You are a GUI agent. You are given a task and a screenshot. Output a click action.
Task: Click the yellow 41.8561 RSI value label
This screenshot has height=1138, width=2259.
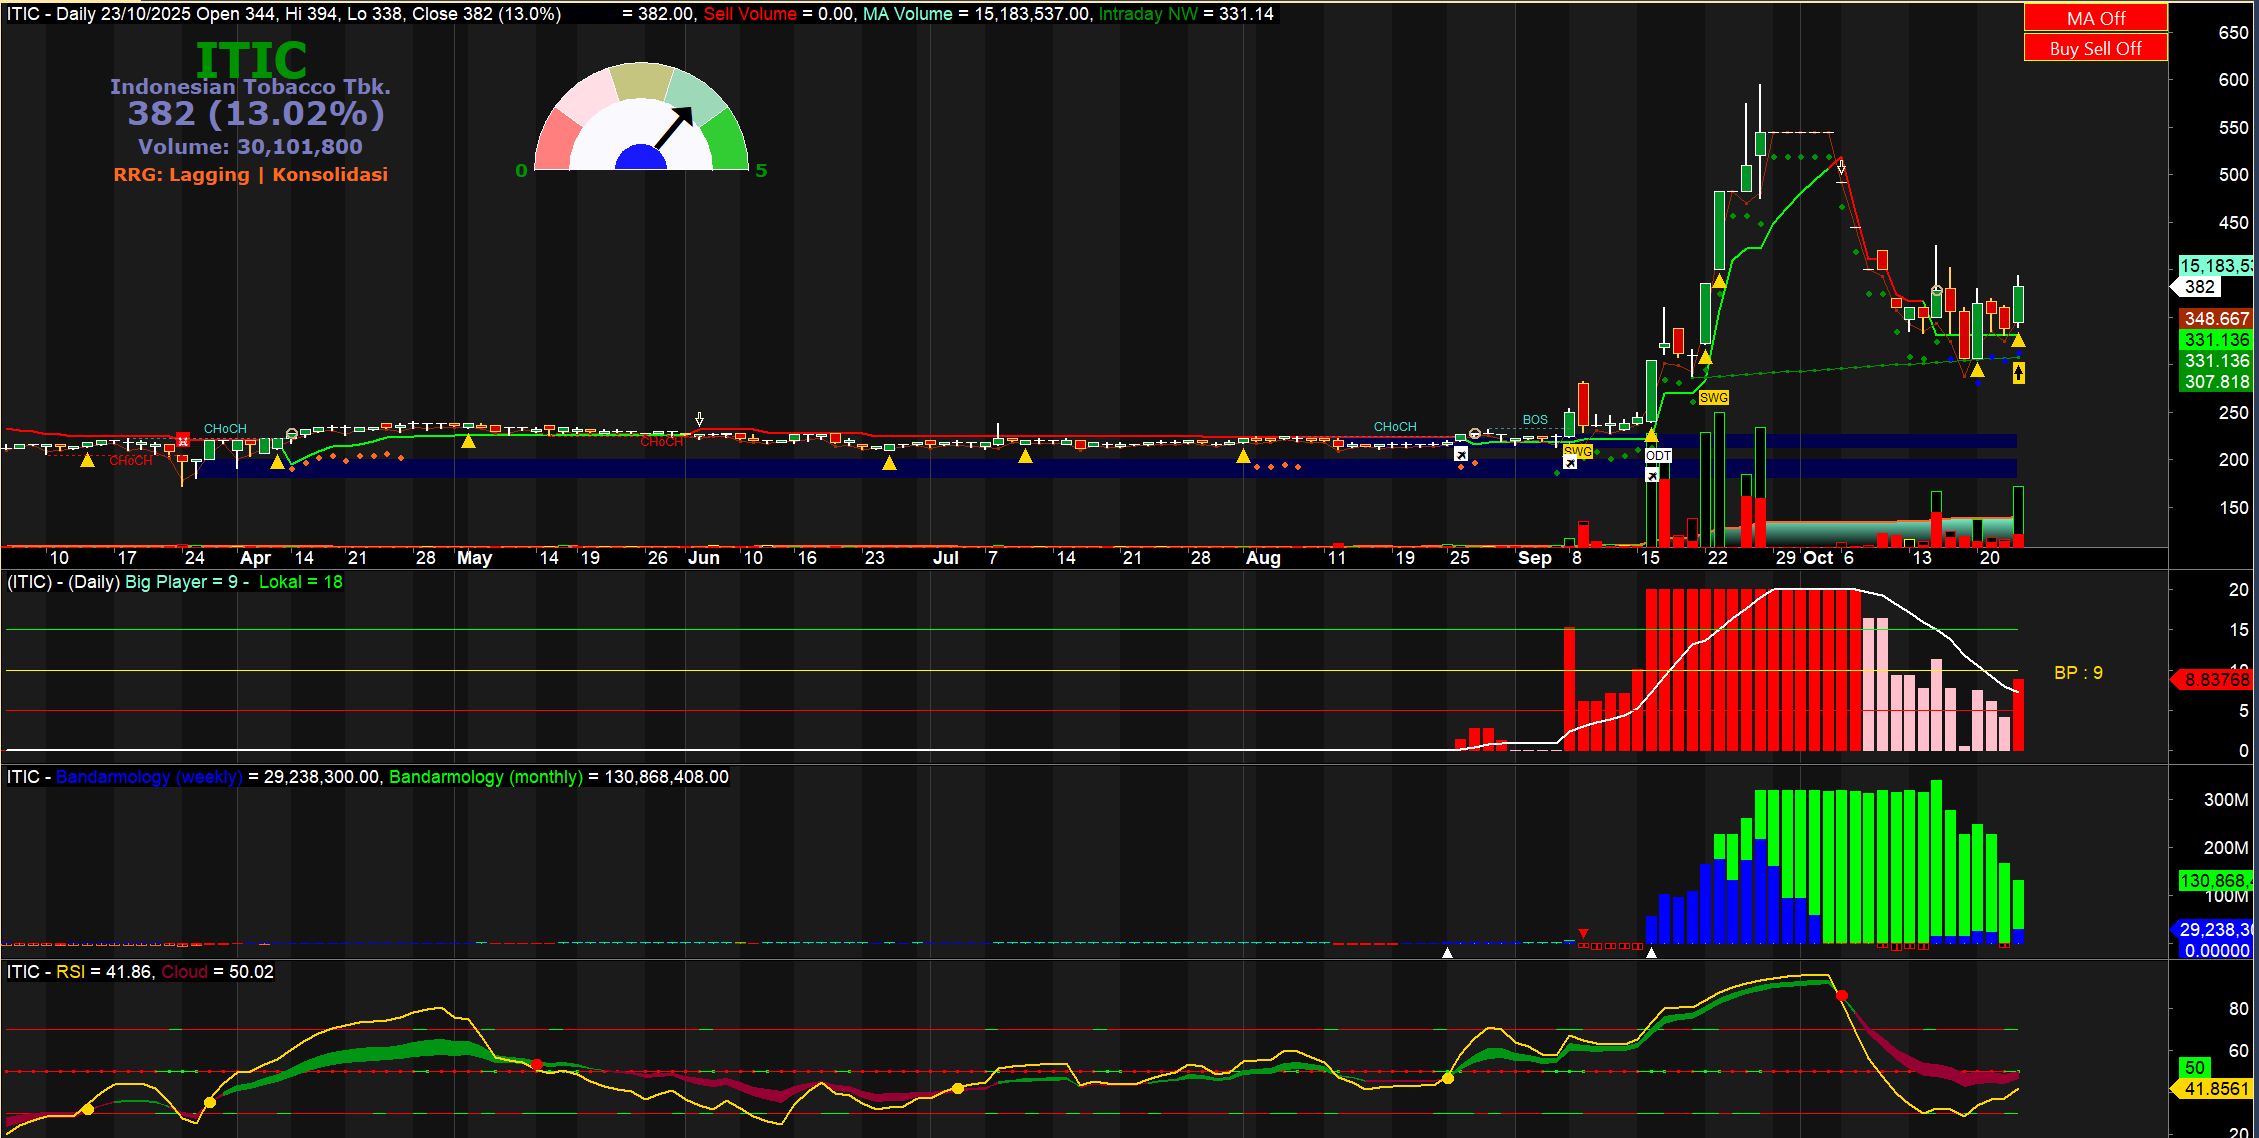click(x=2215, y=1089)
